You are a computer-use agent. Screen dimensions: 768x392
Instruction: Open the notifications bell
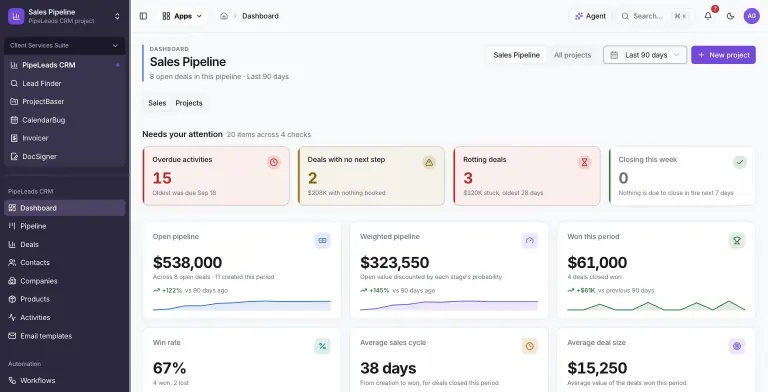pyautogui.click(x=708, y=16)
